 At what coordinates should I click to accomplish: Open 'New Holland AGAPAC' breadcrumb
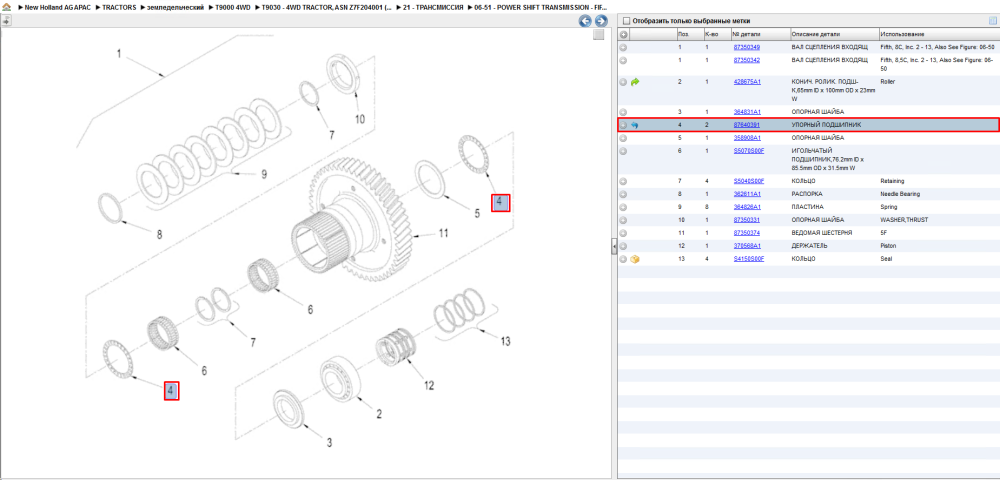(59, 6)
